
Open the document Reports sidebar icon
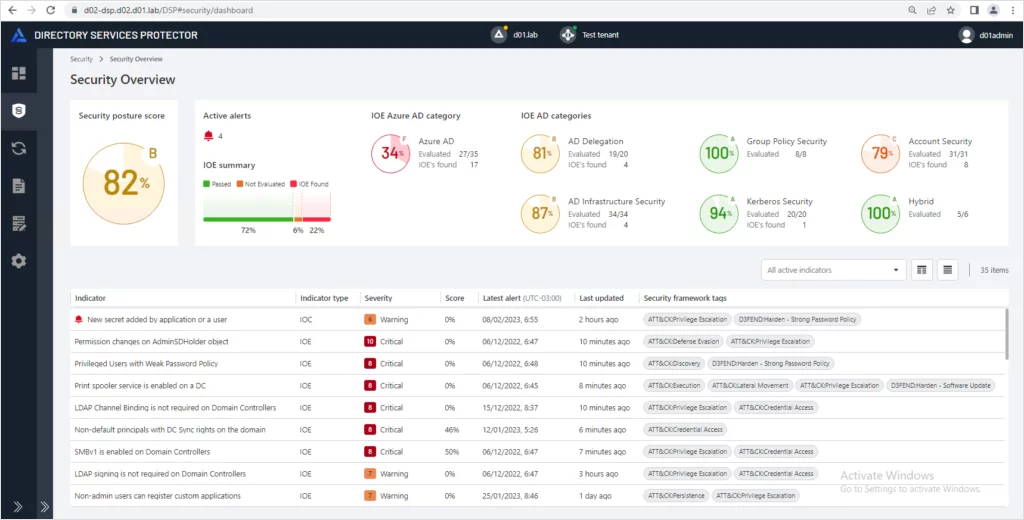coord(19,186)
